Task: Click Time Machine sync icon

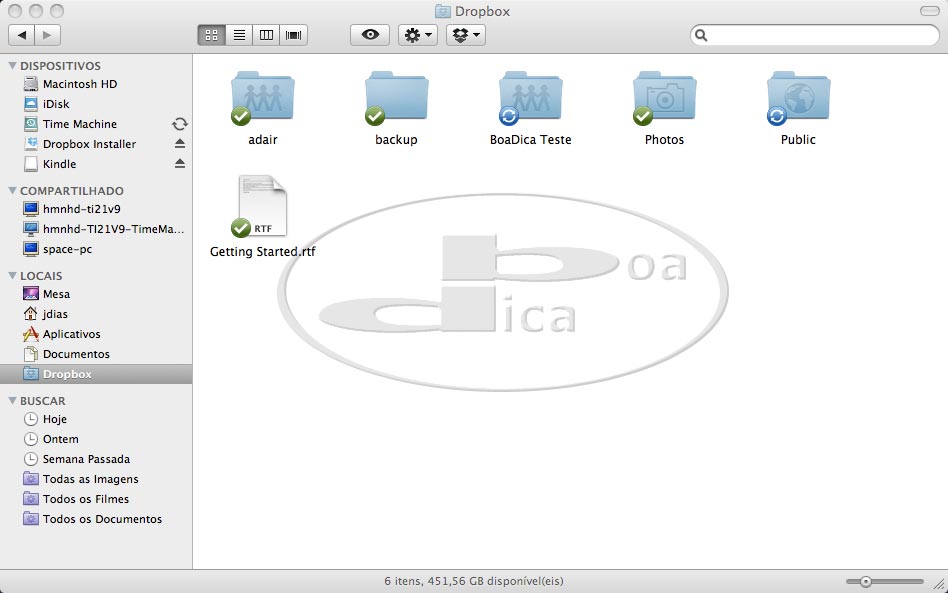Action: (180, 124)
